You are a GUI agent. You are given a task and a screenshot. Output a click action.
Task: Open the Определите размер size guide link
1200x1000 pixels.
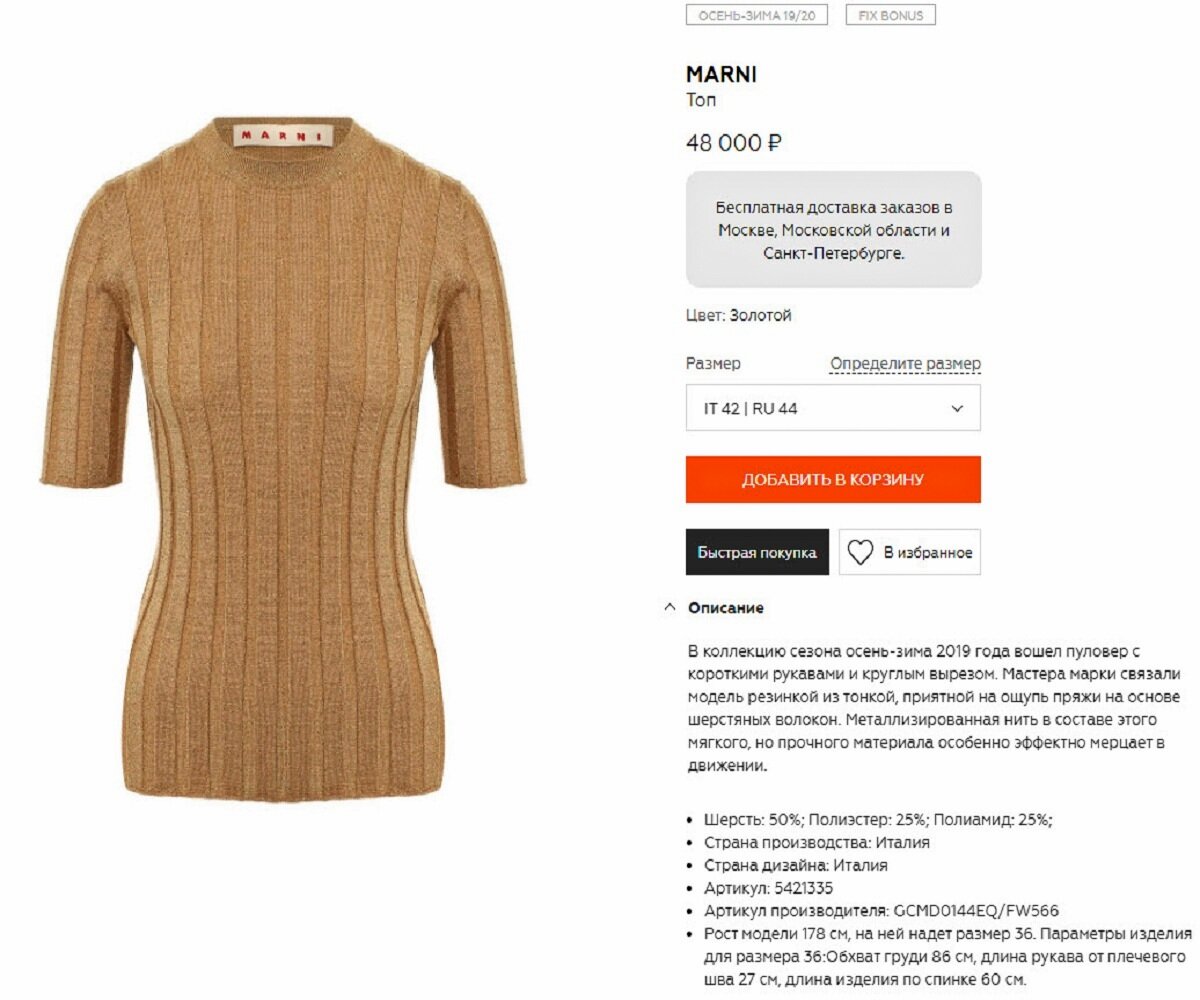click(905, 364)
